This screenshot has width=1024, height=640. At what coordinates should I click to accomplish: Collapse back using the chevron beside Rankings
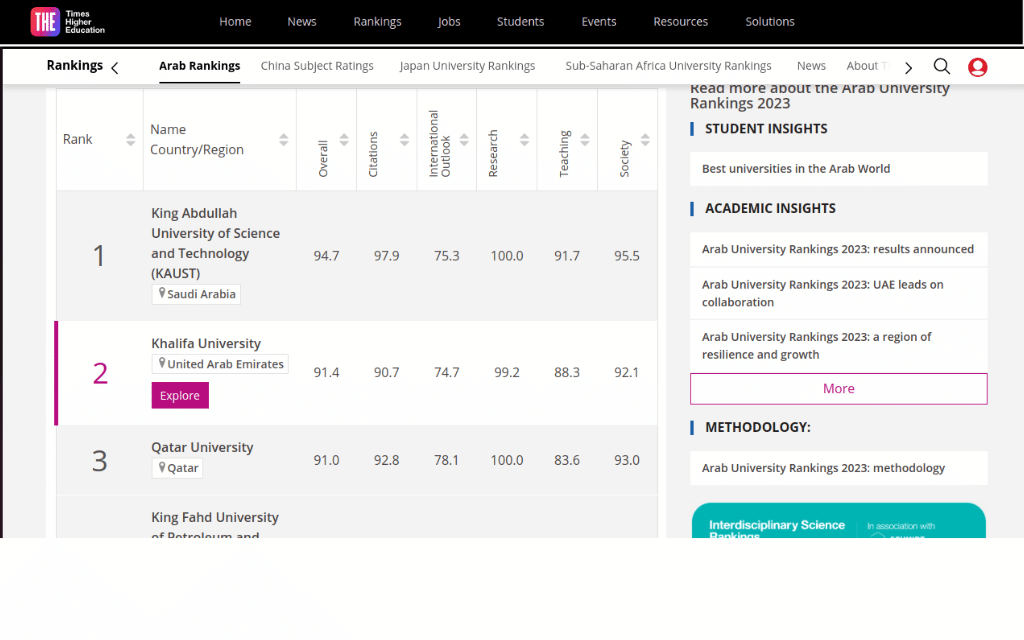tap(115, 66)
